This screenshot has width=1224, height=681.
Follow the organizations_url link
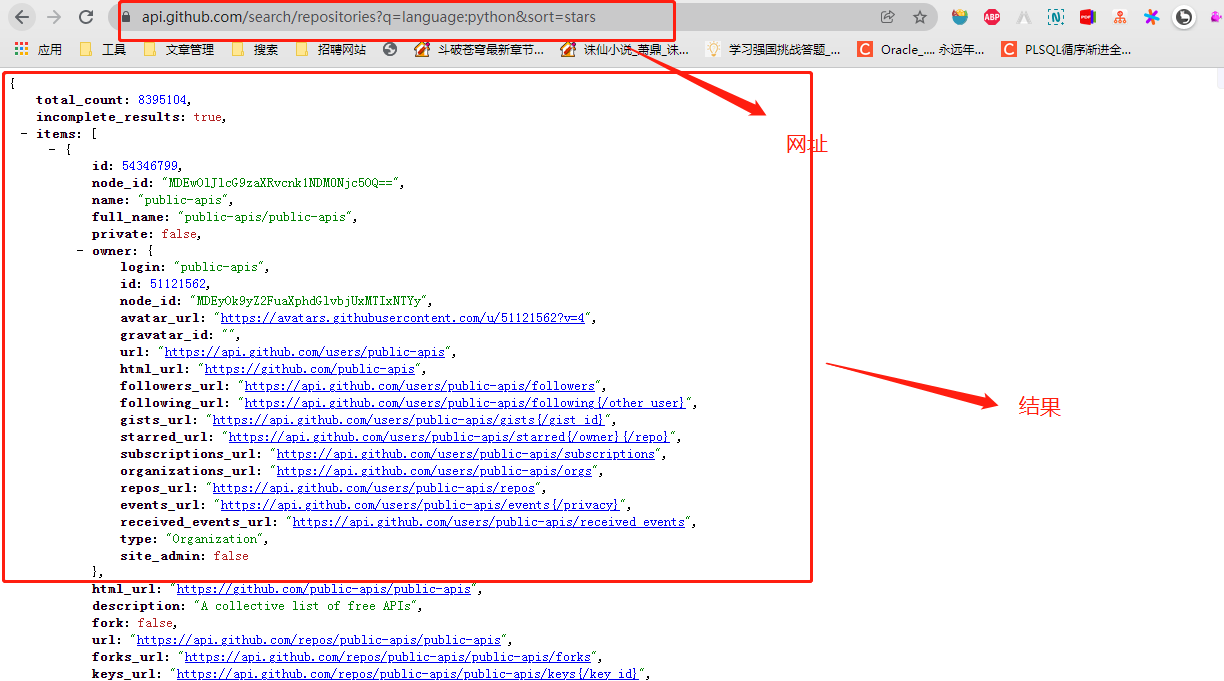click(x=435, y=471)
